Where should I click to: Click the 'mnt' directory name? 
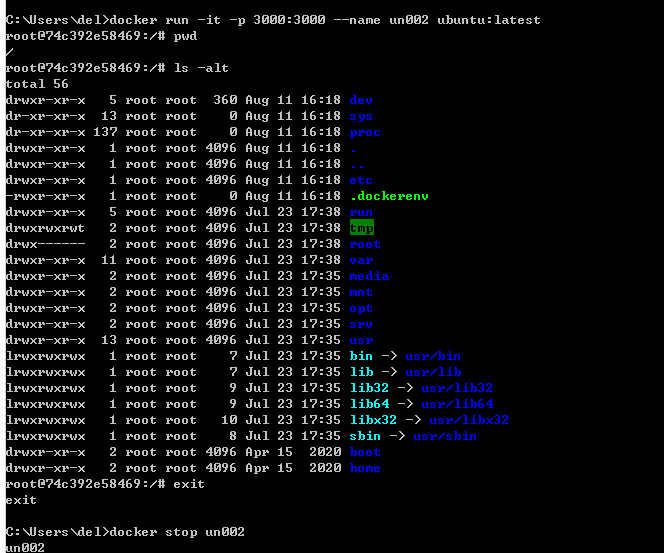click(x=361, y=292)
